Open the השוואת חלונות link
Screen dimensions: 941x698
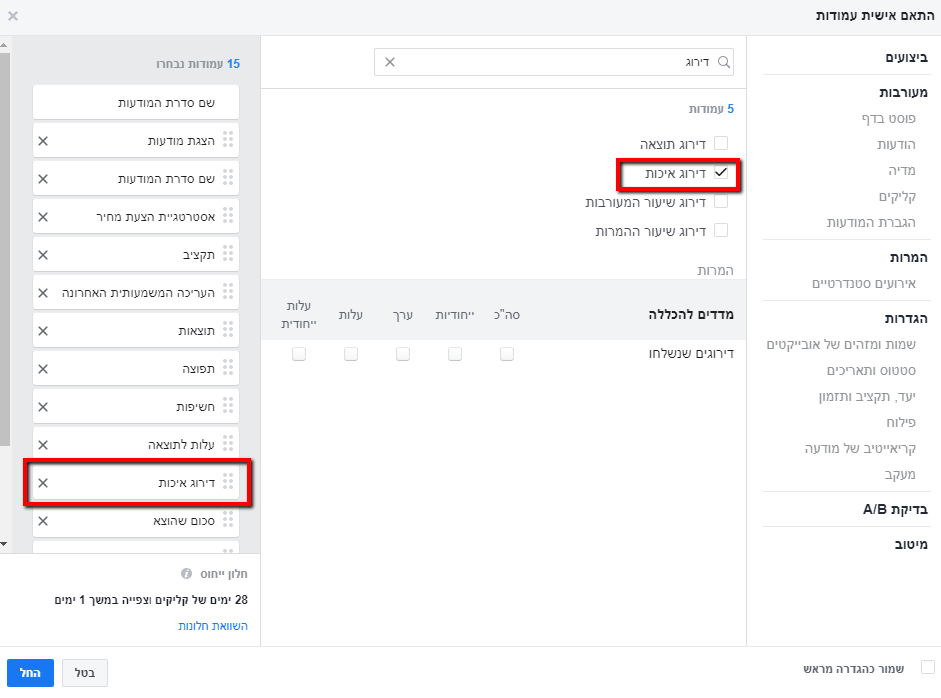[x=212, y=626]
